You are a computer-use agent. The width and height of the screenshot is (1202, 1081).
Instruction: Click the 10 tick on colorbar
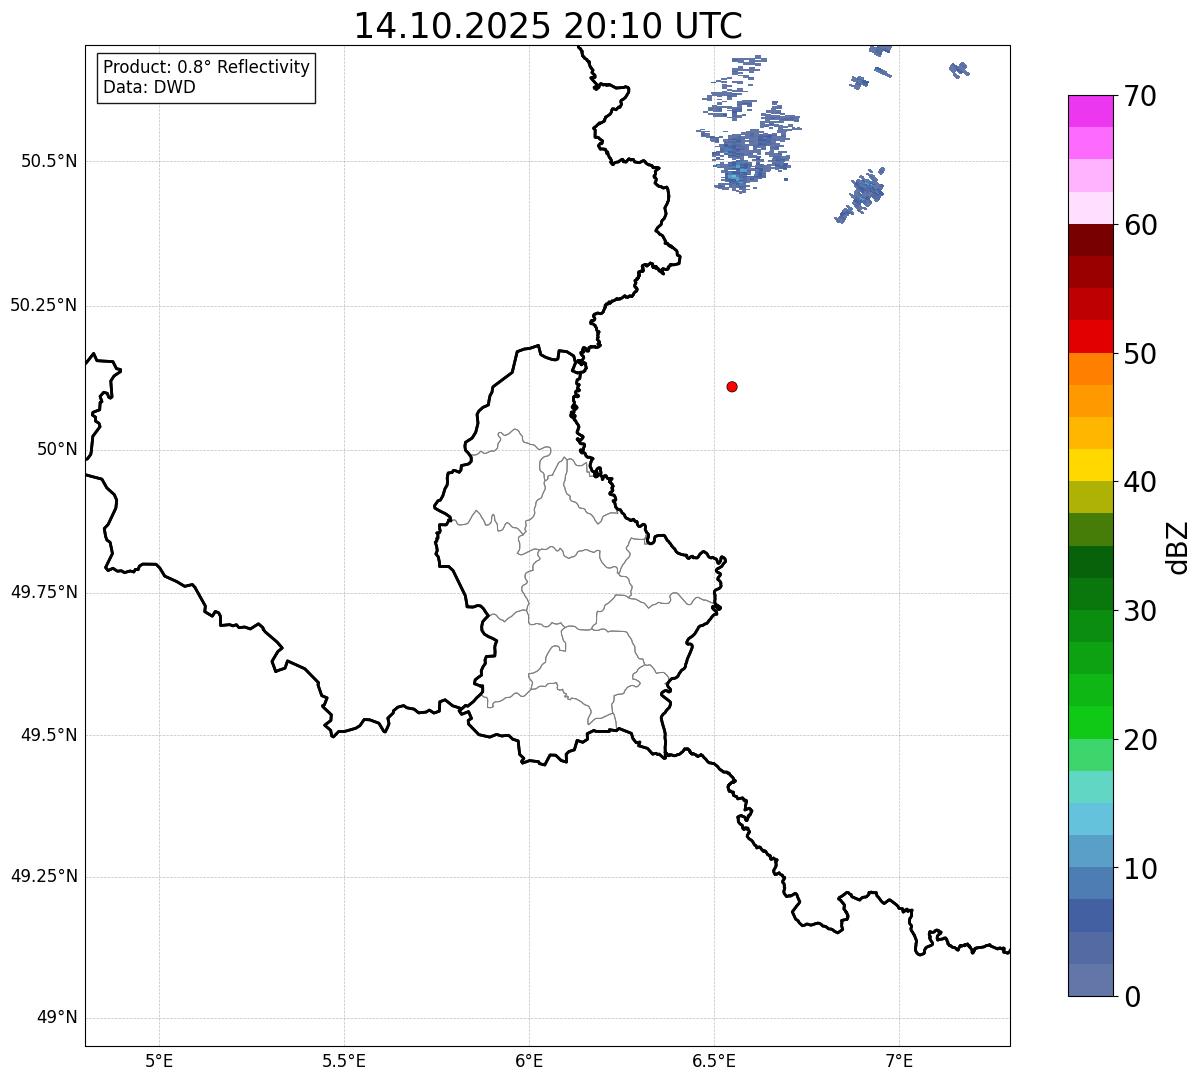(x=1140, y=869)
